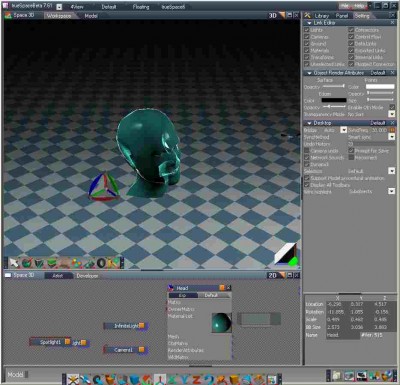Image resolution: width=400 pixels, height=385 pixels.
Task: Open the Transparency Mode dropdown
Action: (x=392, y=114)
